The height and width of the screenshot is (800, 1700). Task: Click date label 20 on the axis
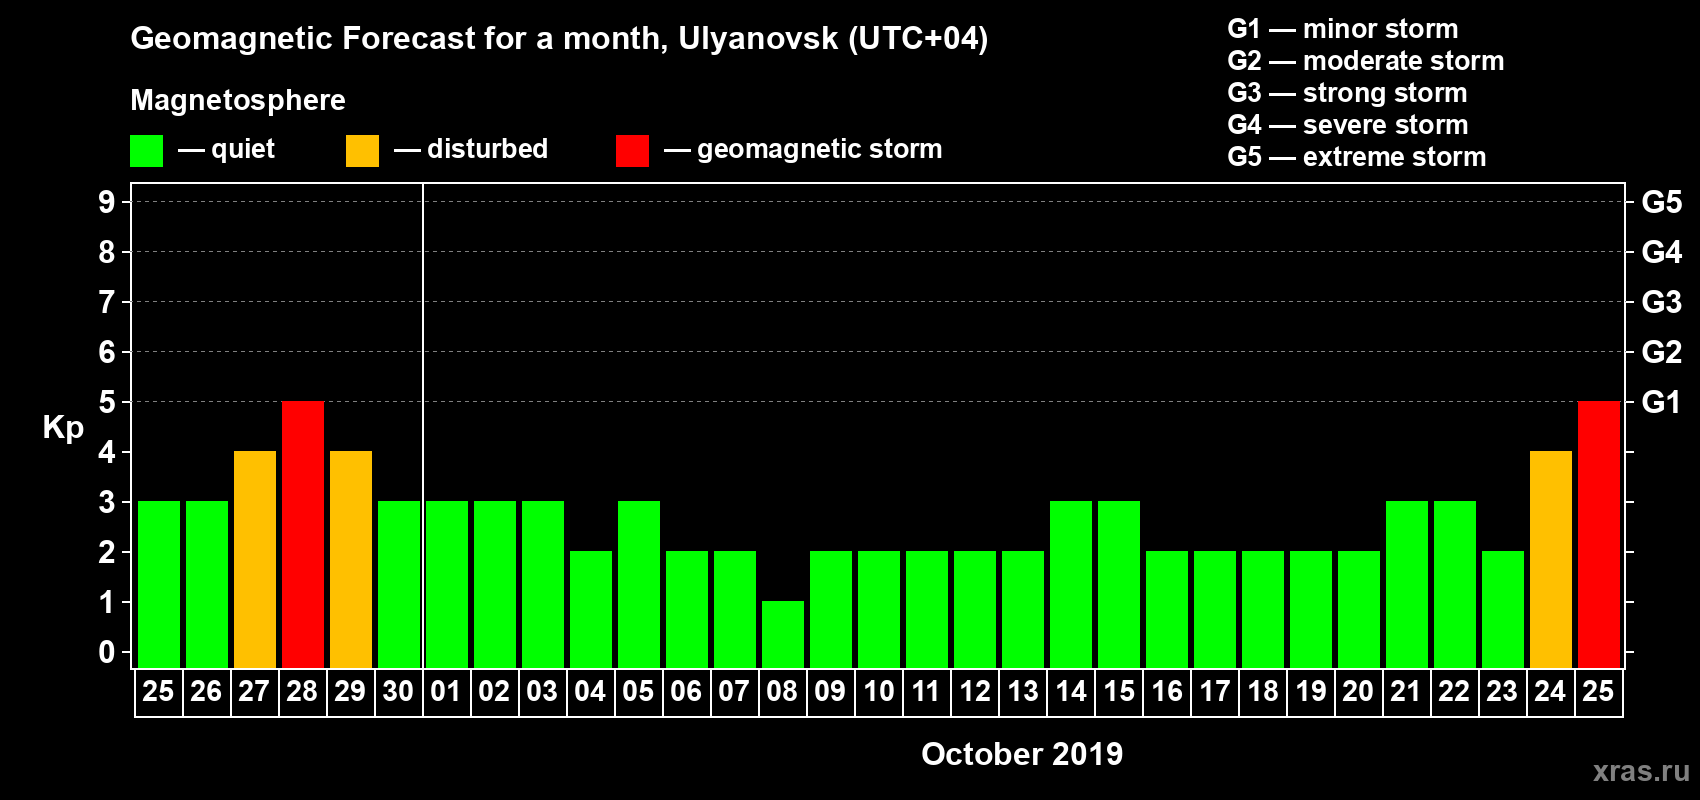click(1358, 692)
